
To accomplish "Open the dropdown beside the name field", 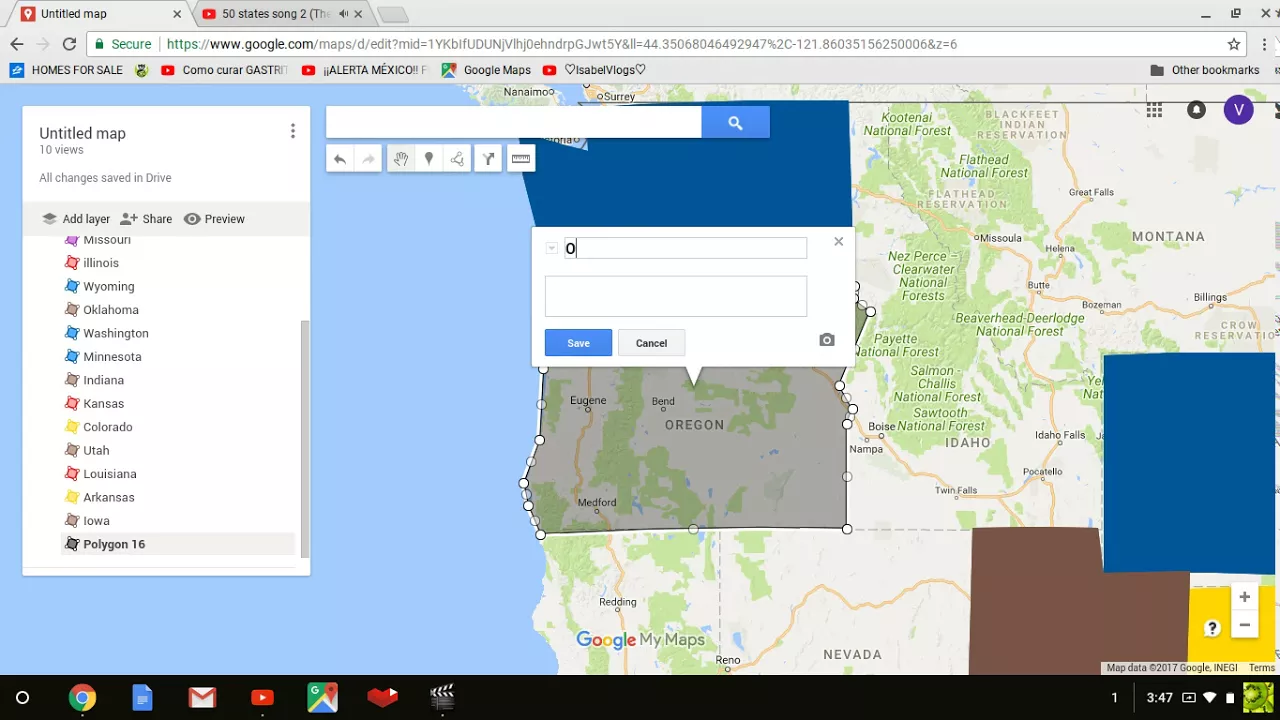I will click(551, 248).
